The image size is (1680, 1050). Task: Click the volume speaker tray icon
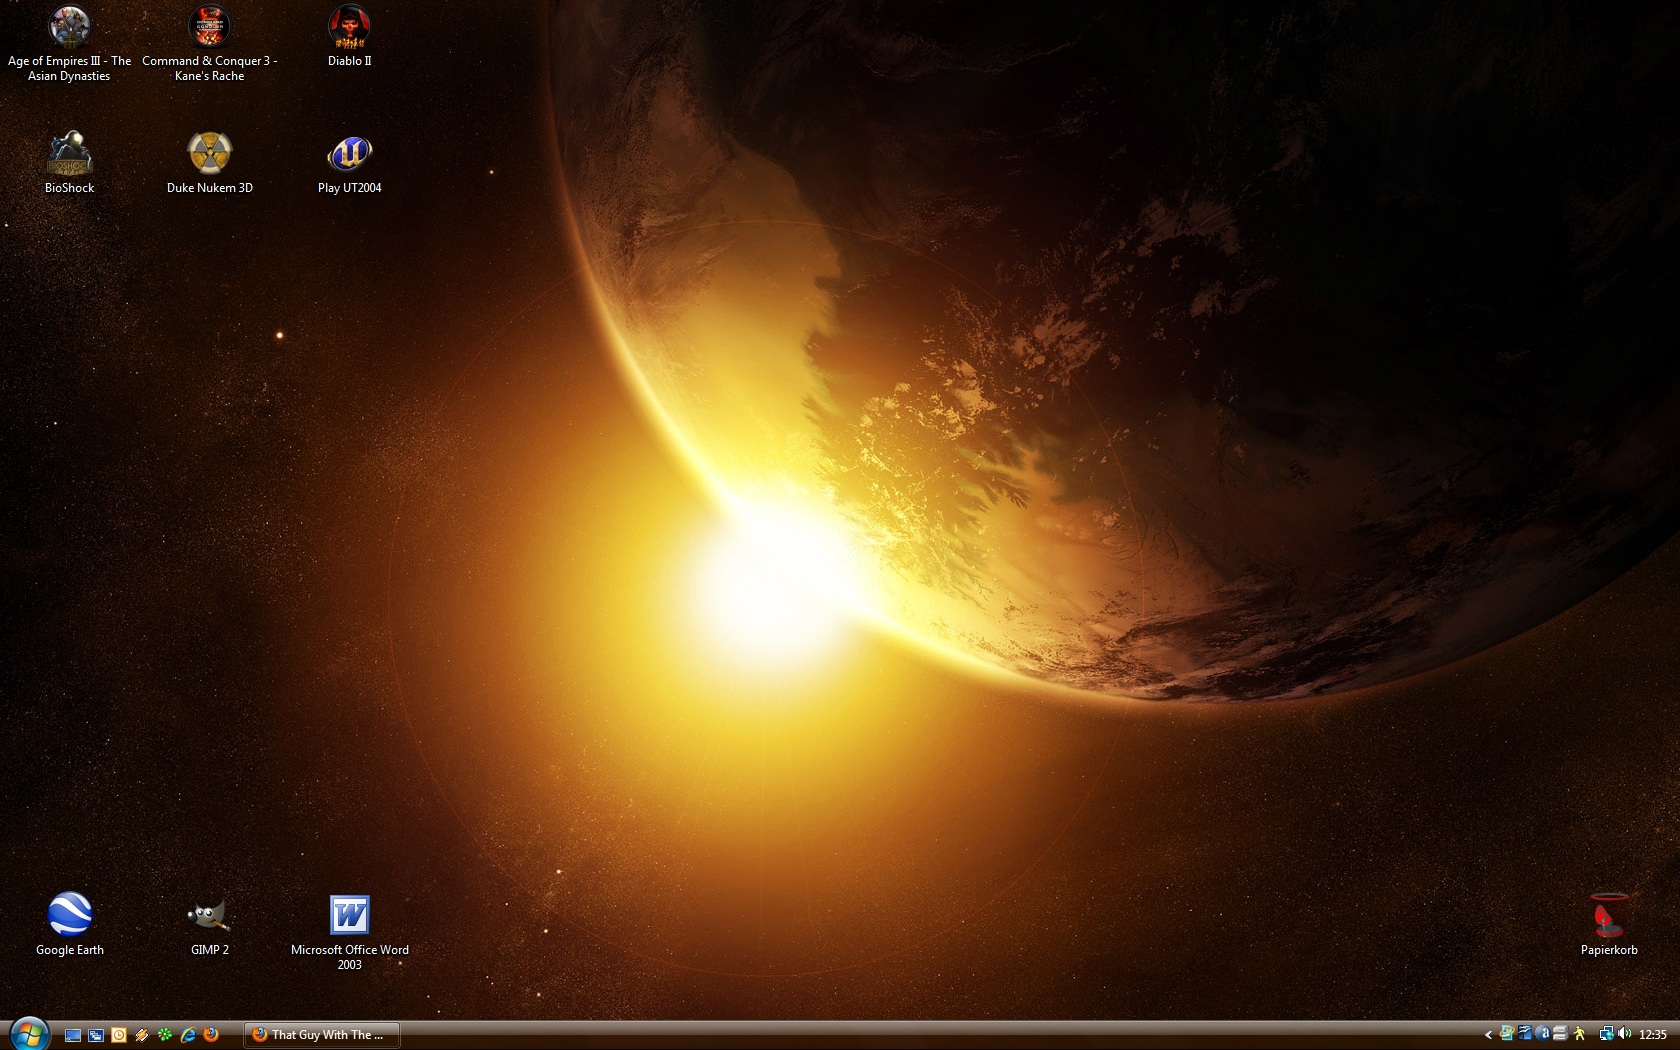1624,1035
